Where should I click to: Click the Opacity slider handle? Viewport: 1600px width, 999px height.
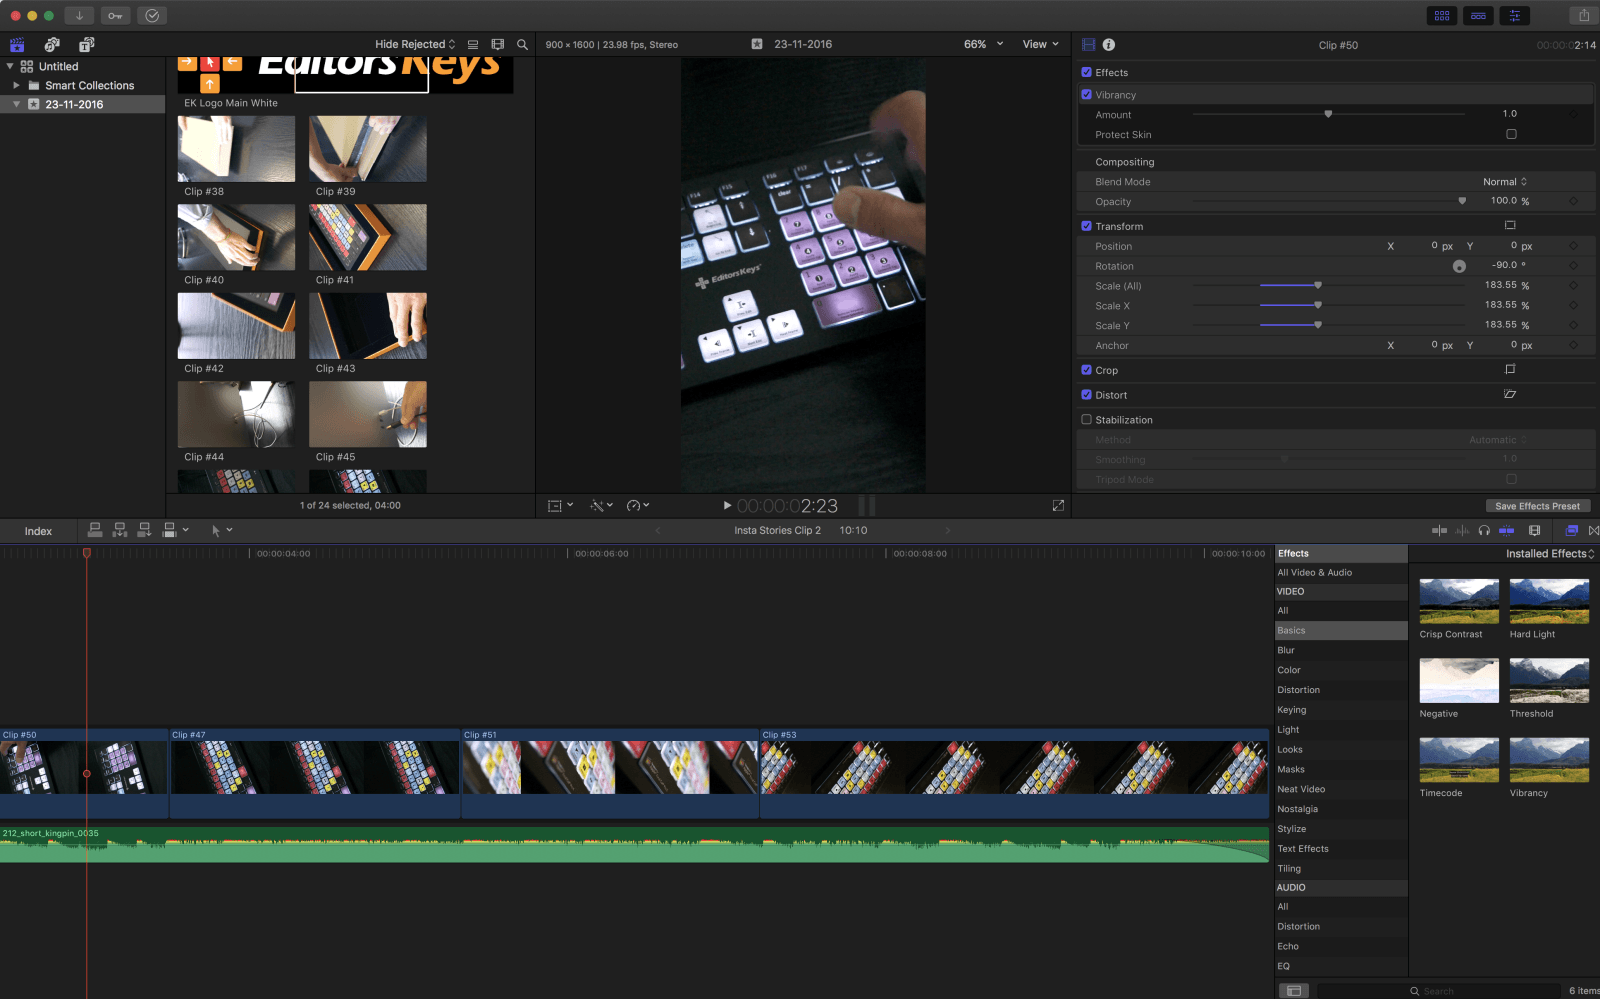(1462, 201)
